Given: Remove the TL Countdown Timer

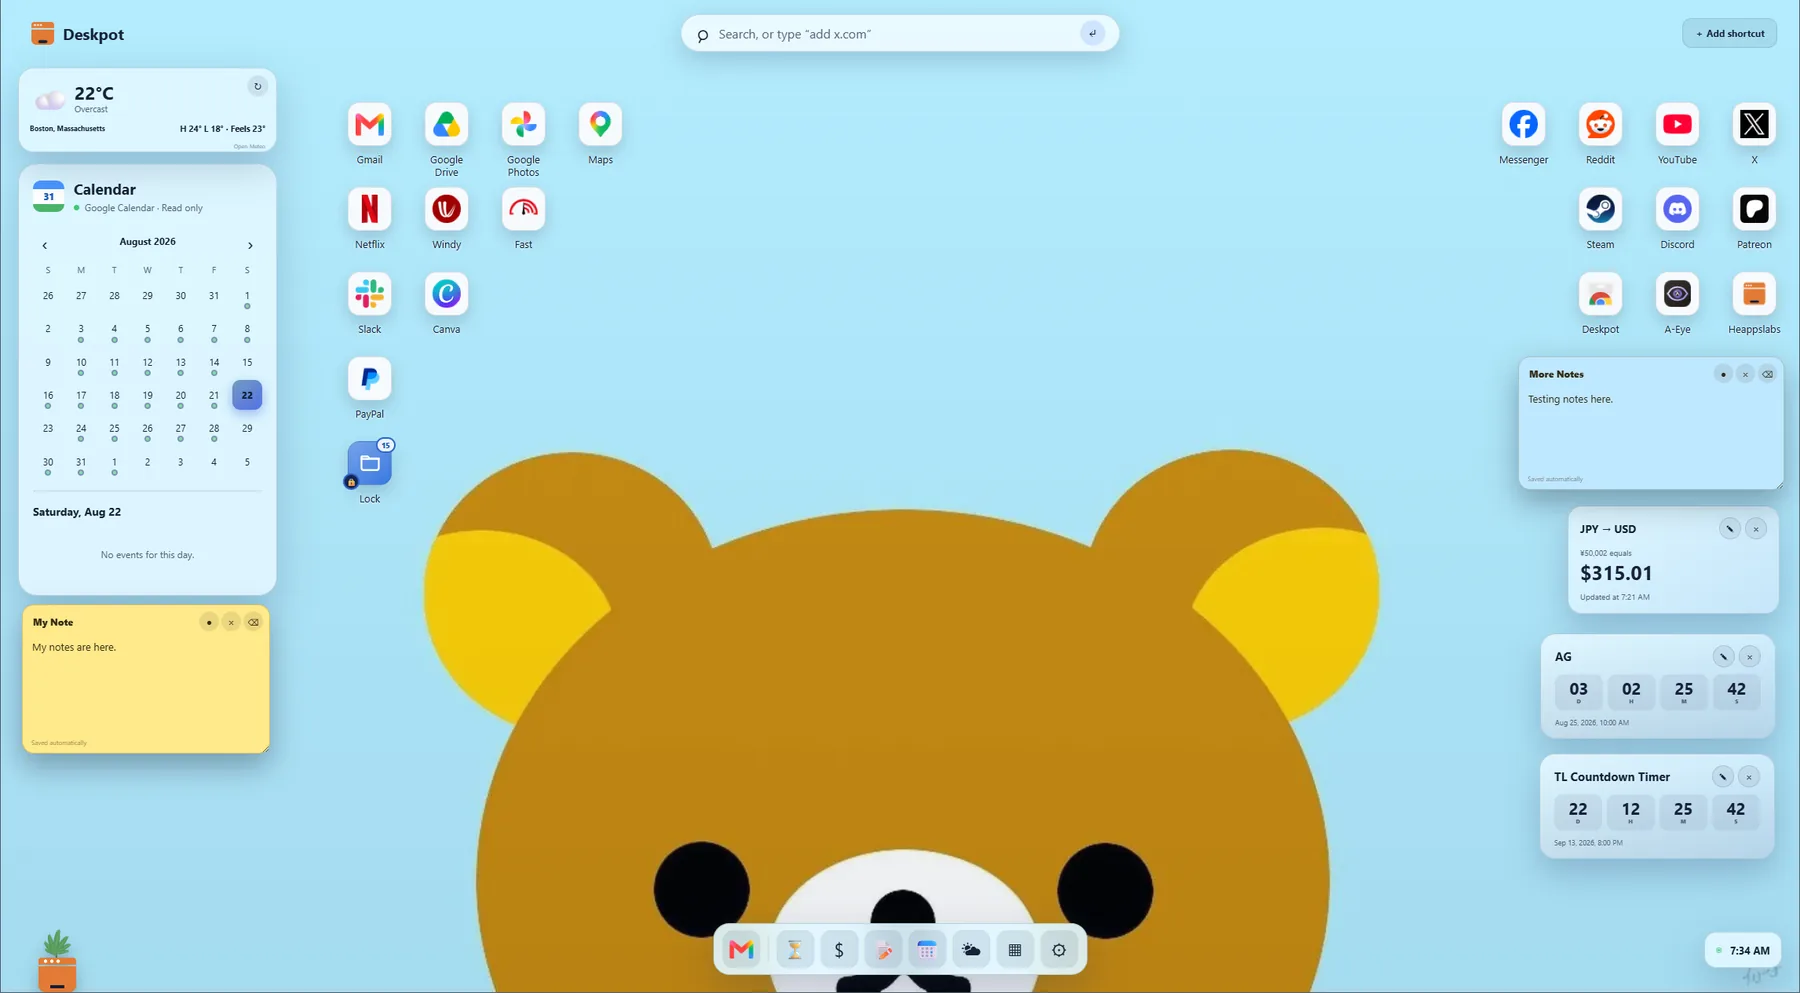Looking at the screenshot, I should (1748, 777).
